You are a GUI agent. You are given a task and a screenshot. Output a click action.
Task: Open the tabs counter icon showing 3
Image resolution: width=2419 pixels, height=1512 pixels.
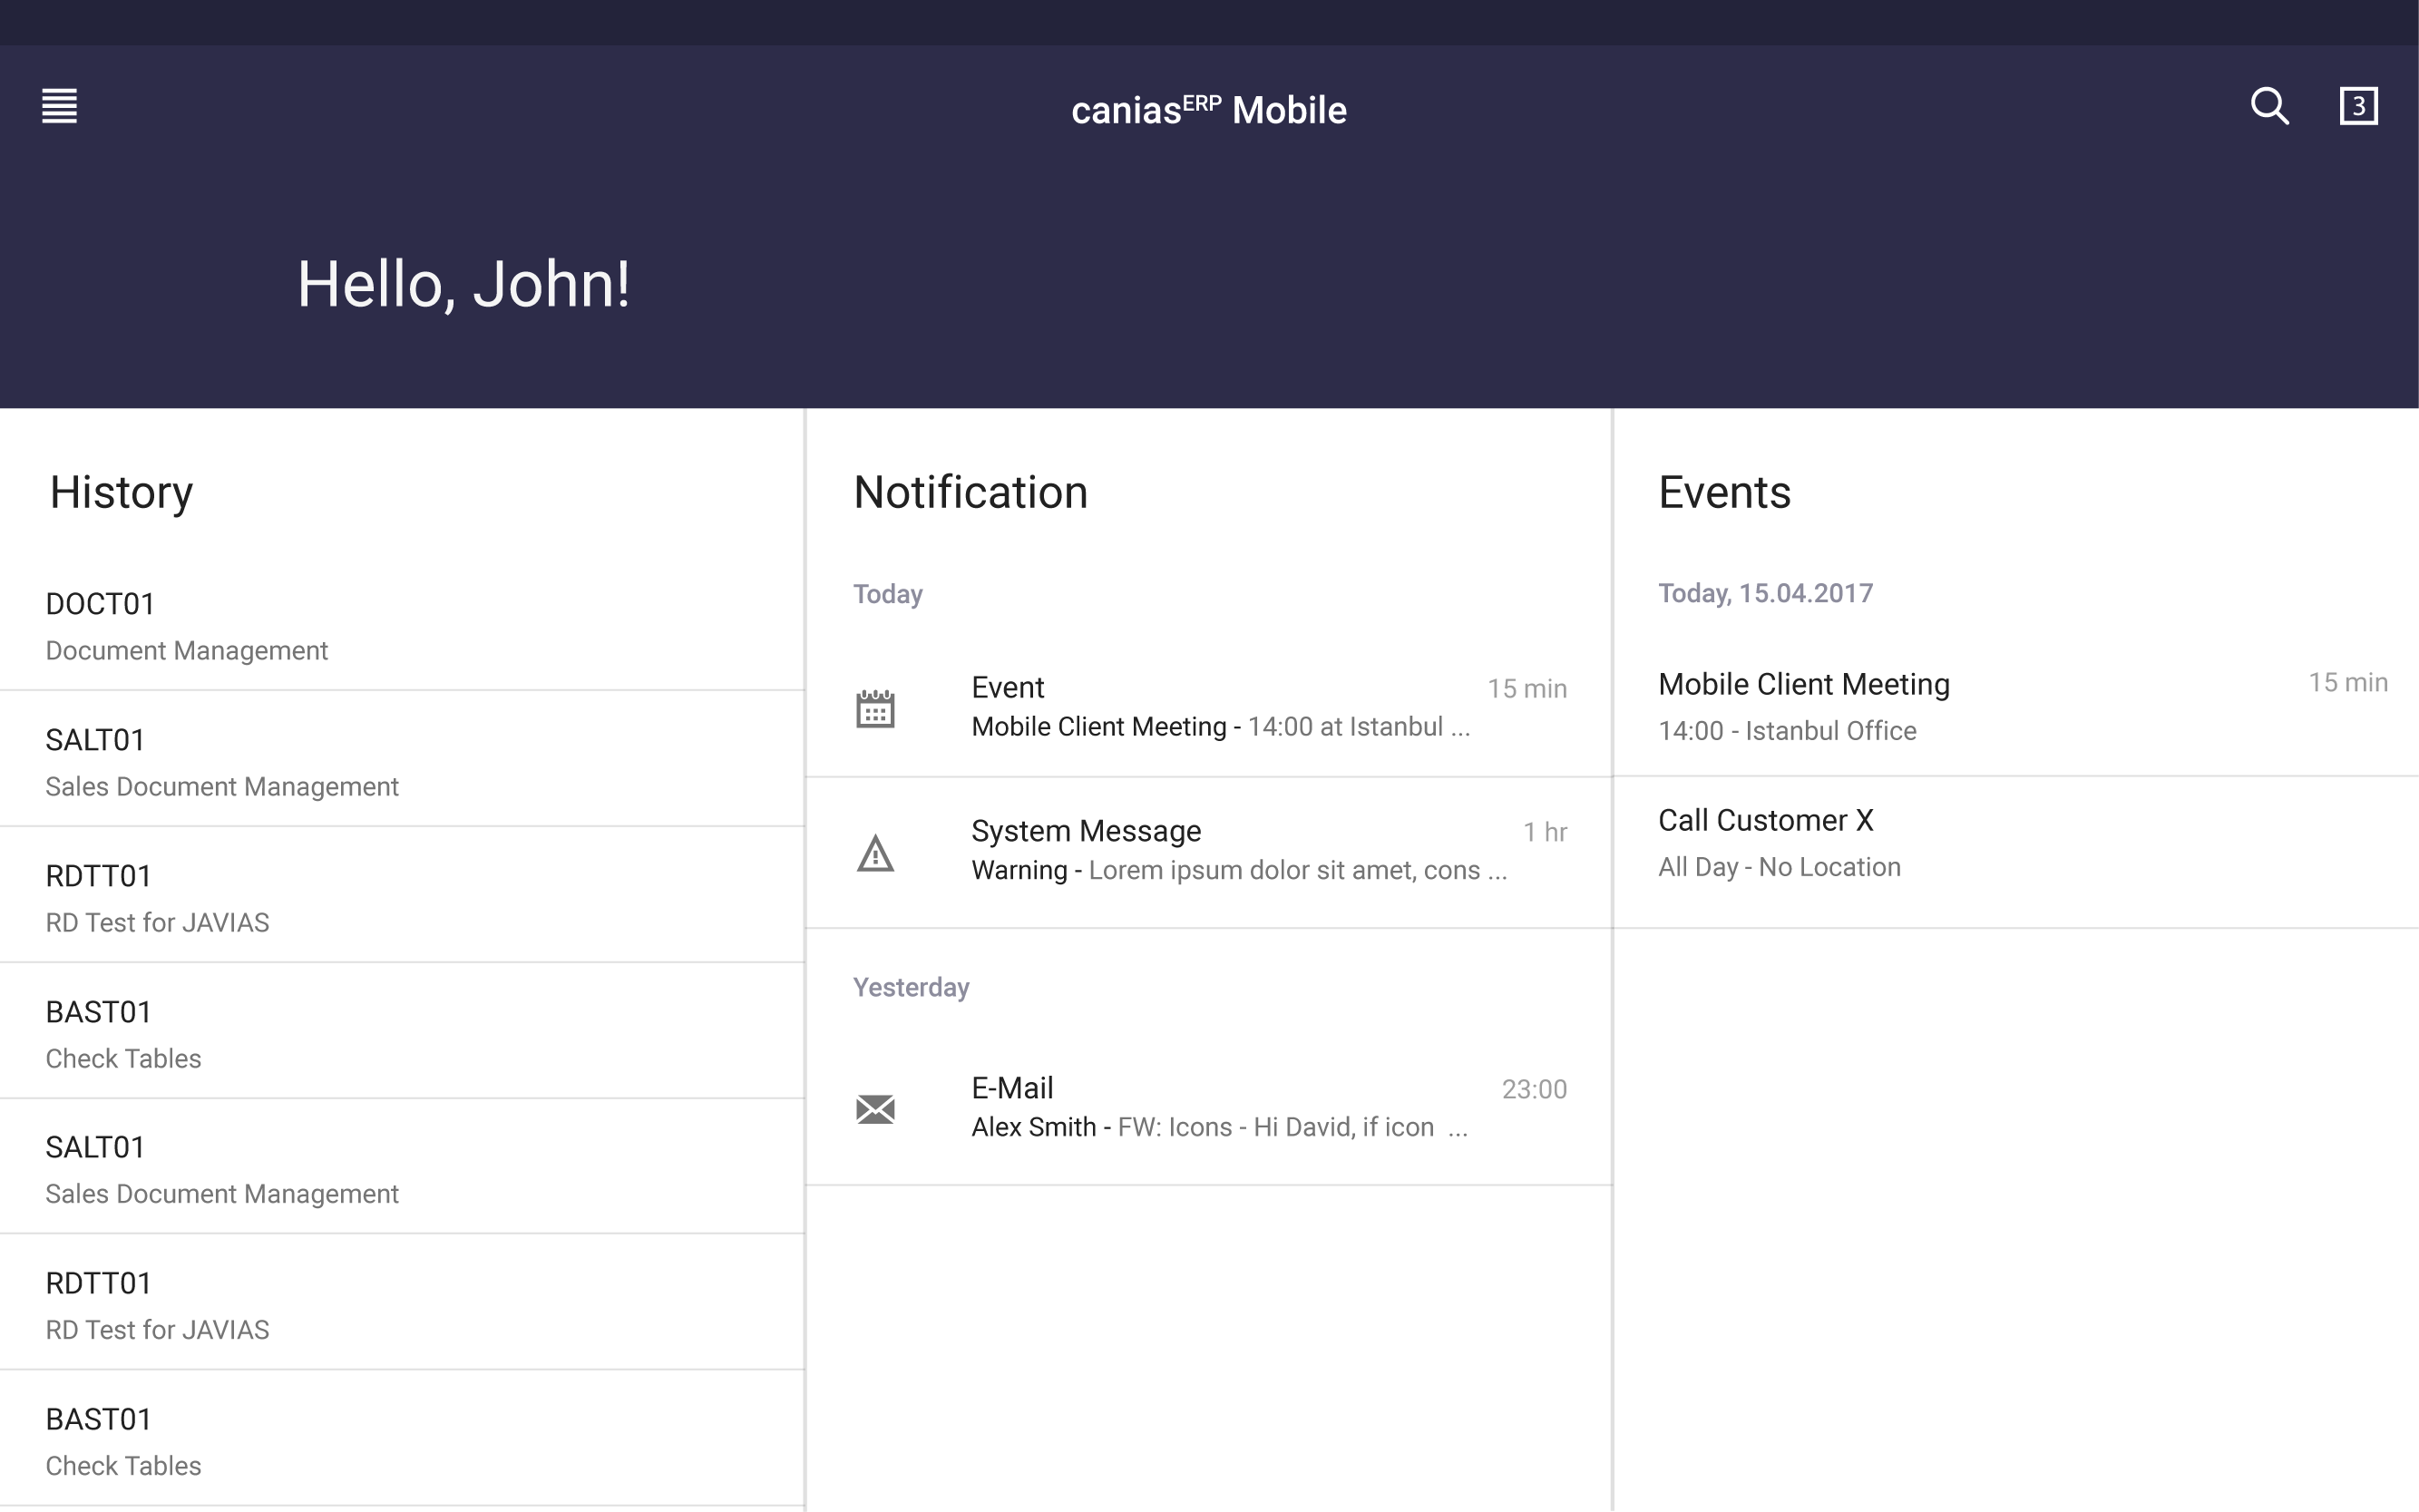(x=2358, y=106)
